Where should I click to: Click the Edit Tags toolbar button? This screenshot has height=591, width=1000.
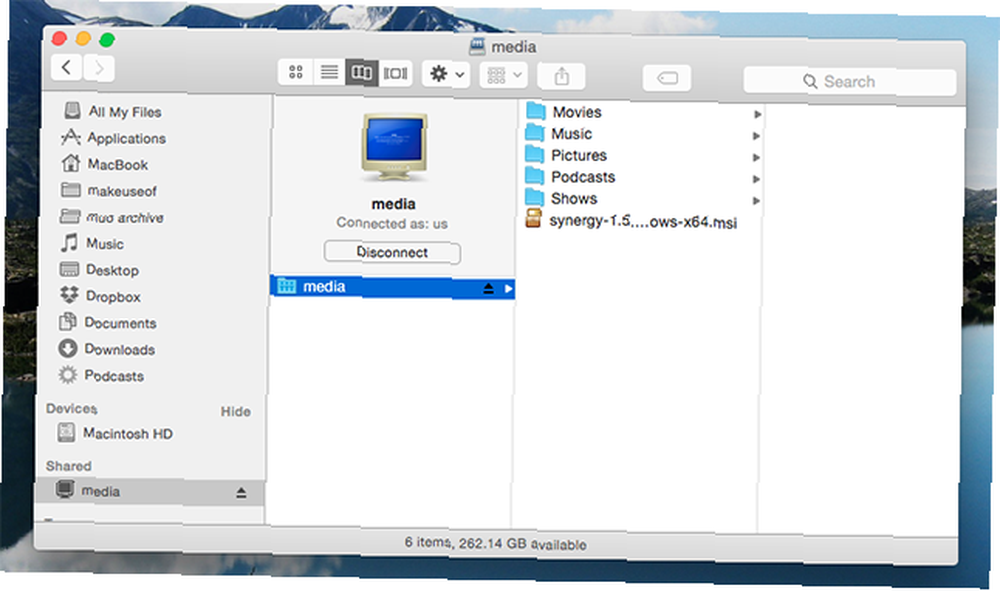666,78
